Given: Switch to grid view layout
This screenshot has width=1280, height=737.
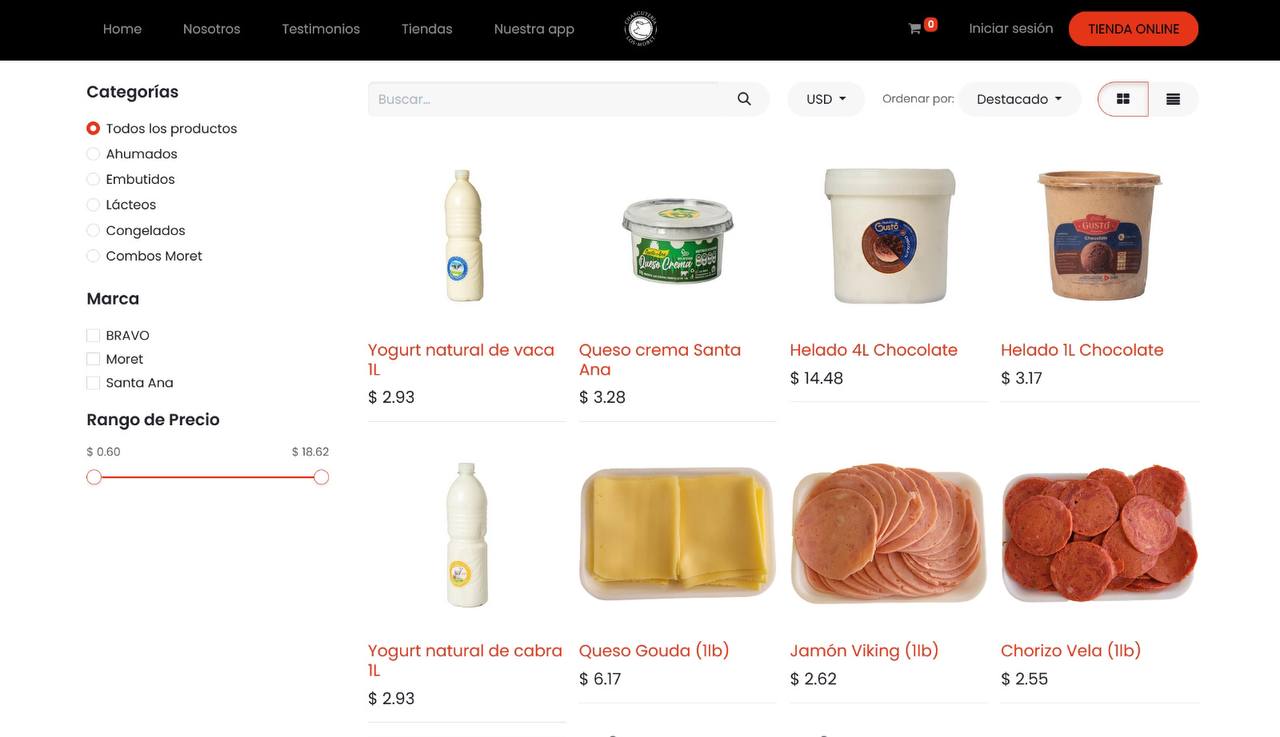Looking at the screenshot, I should [x=1123, y=99].
